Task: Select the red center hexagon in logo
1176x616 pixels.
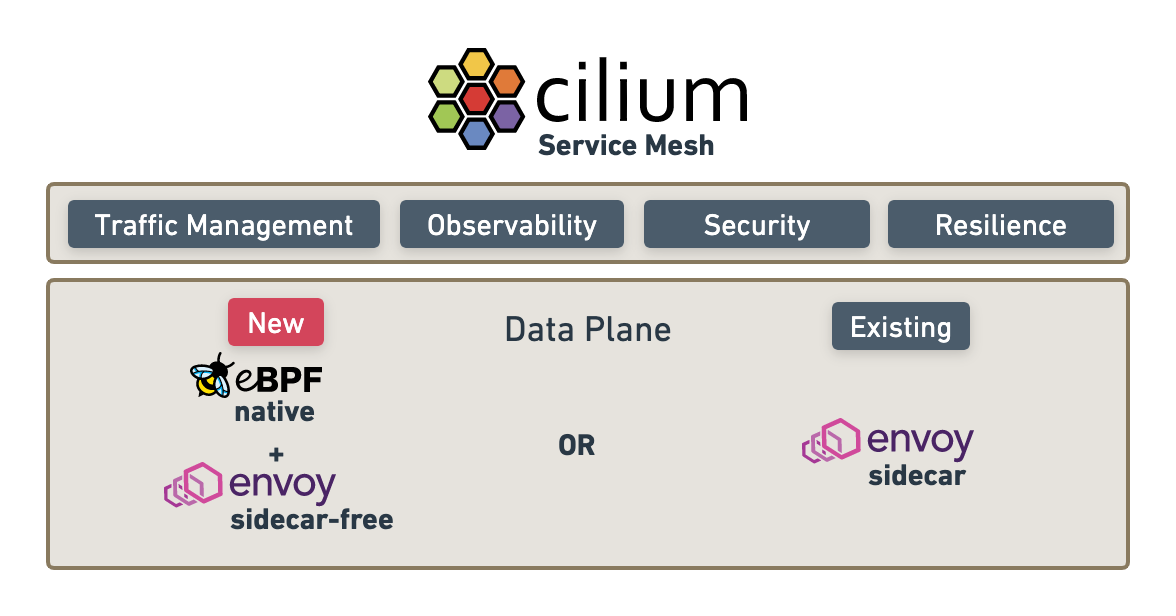Action: point(477,98)
